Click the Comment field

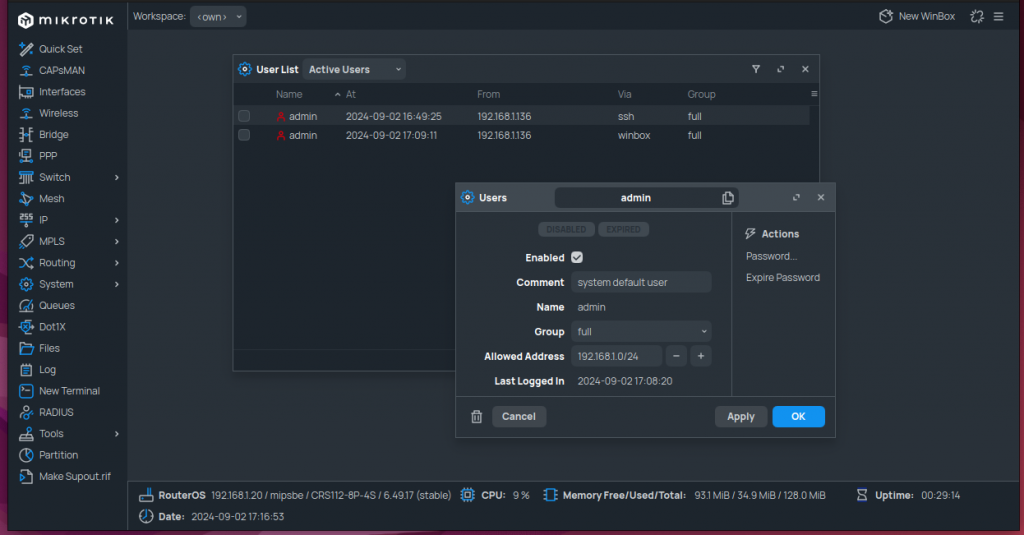[x=641, y=283]
